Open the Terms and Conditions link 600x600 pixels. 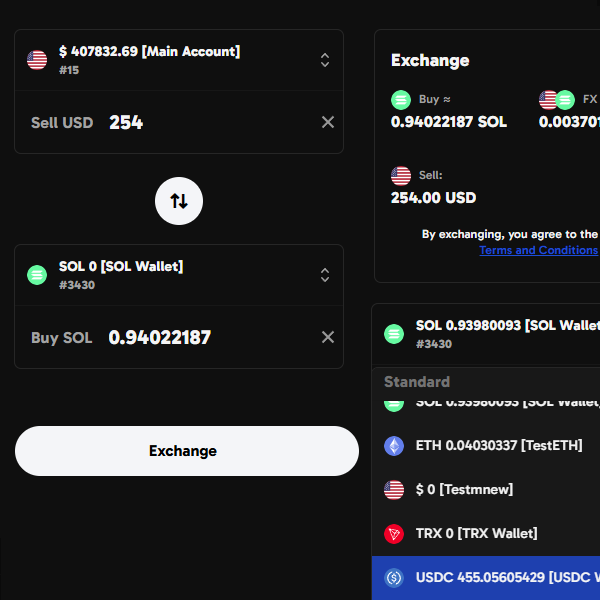point(538,250)
